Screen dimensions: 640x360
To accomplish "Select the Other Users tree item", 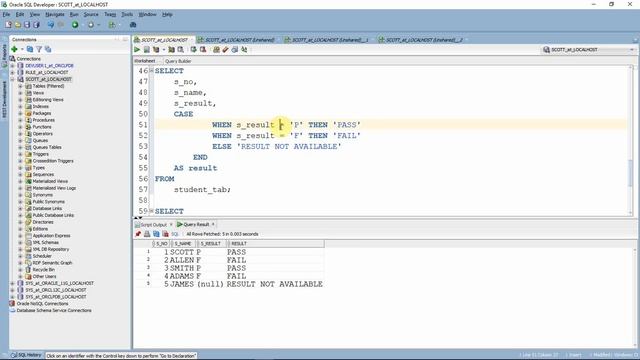I will (44, 277).
